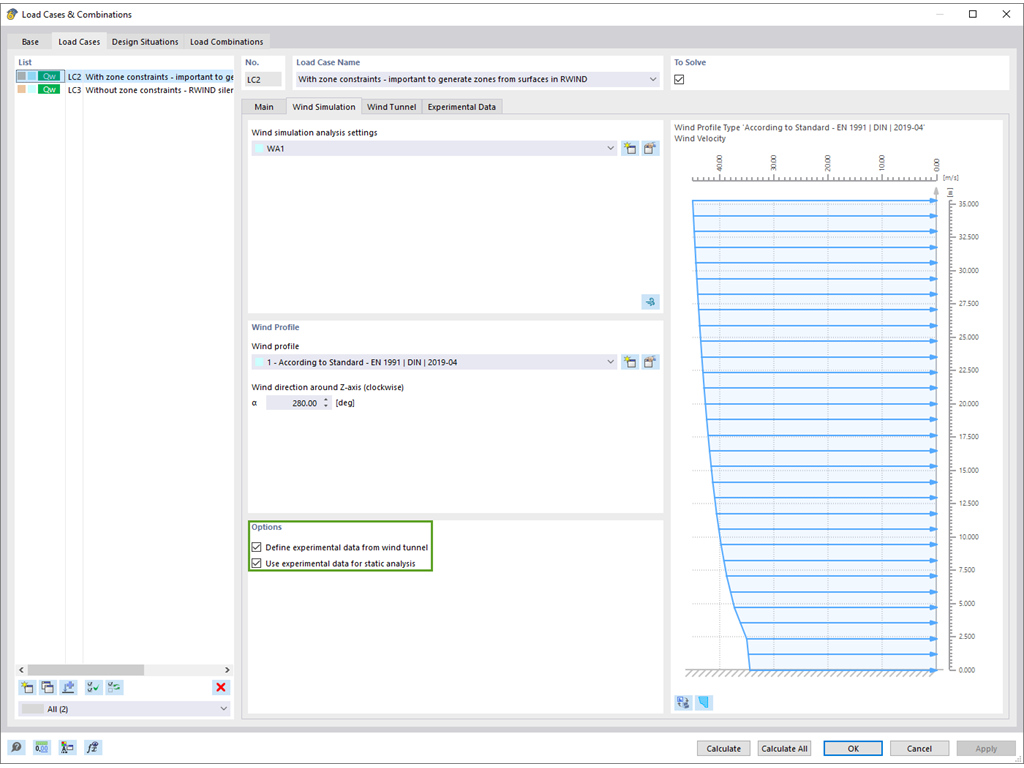The image size is (1024, 768).
Task: Open the Load Case Name dropdown
Action: [652, 79]
